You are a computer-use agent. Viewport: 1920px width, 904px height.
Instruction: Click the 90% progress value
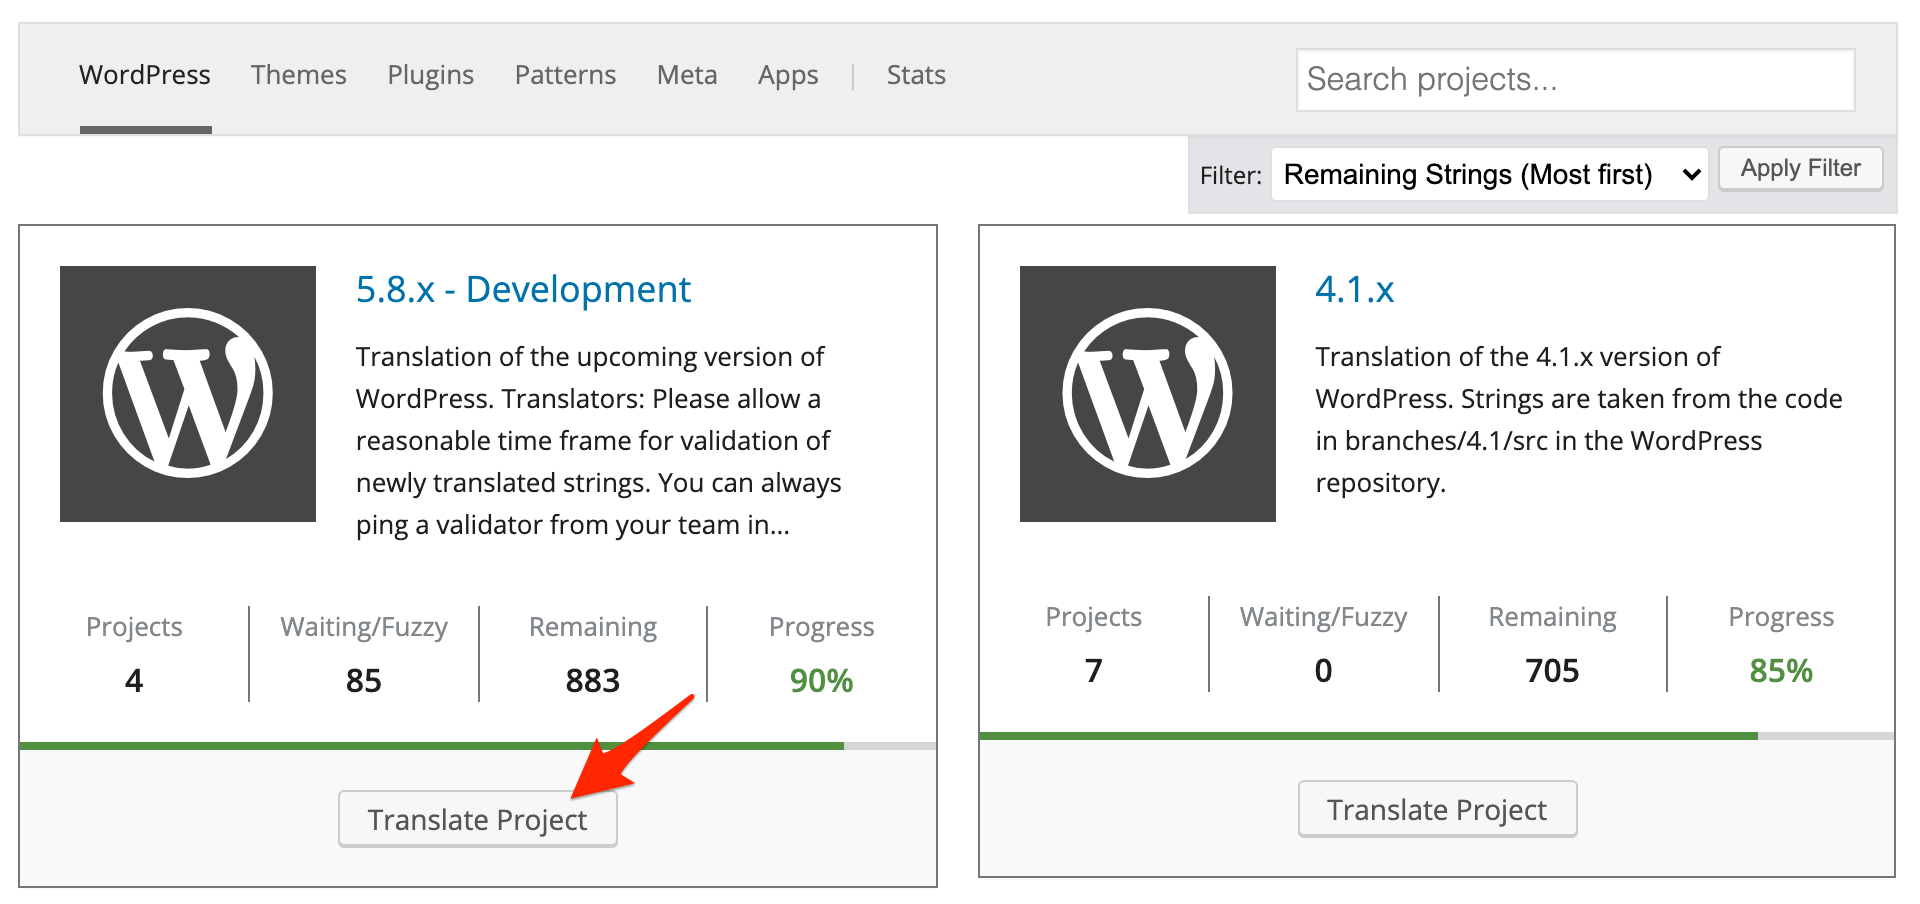point(821,681)
